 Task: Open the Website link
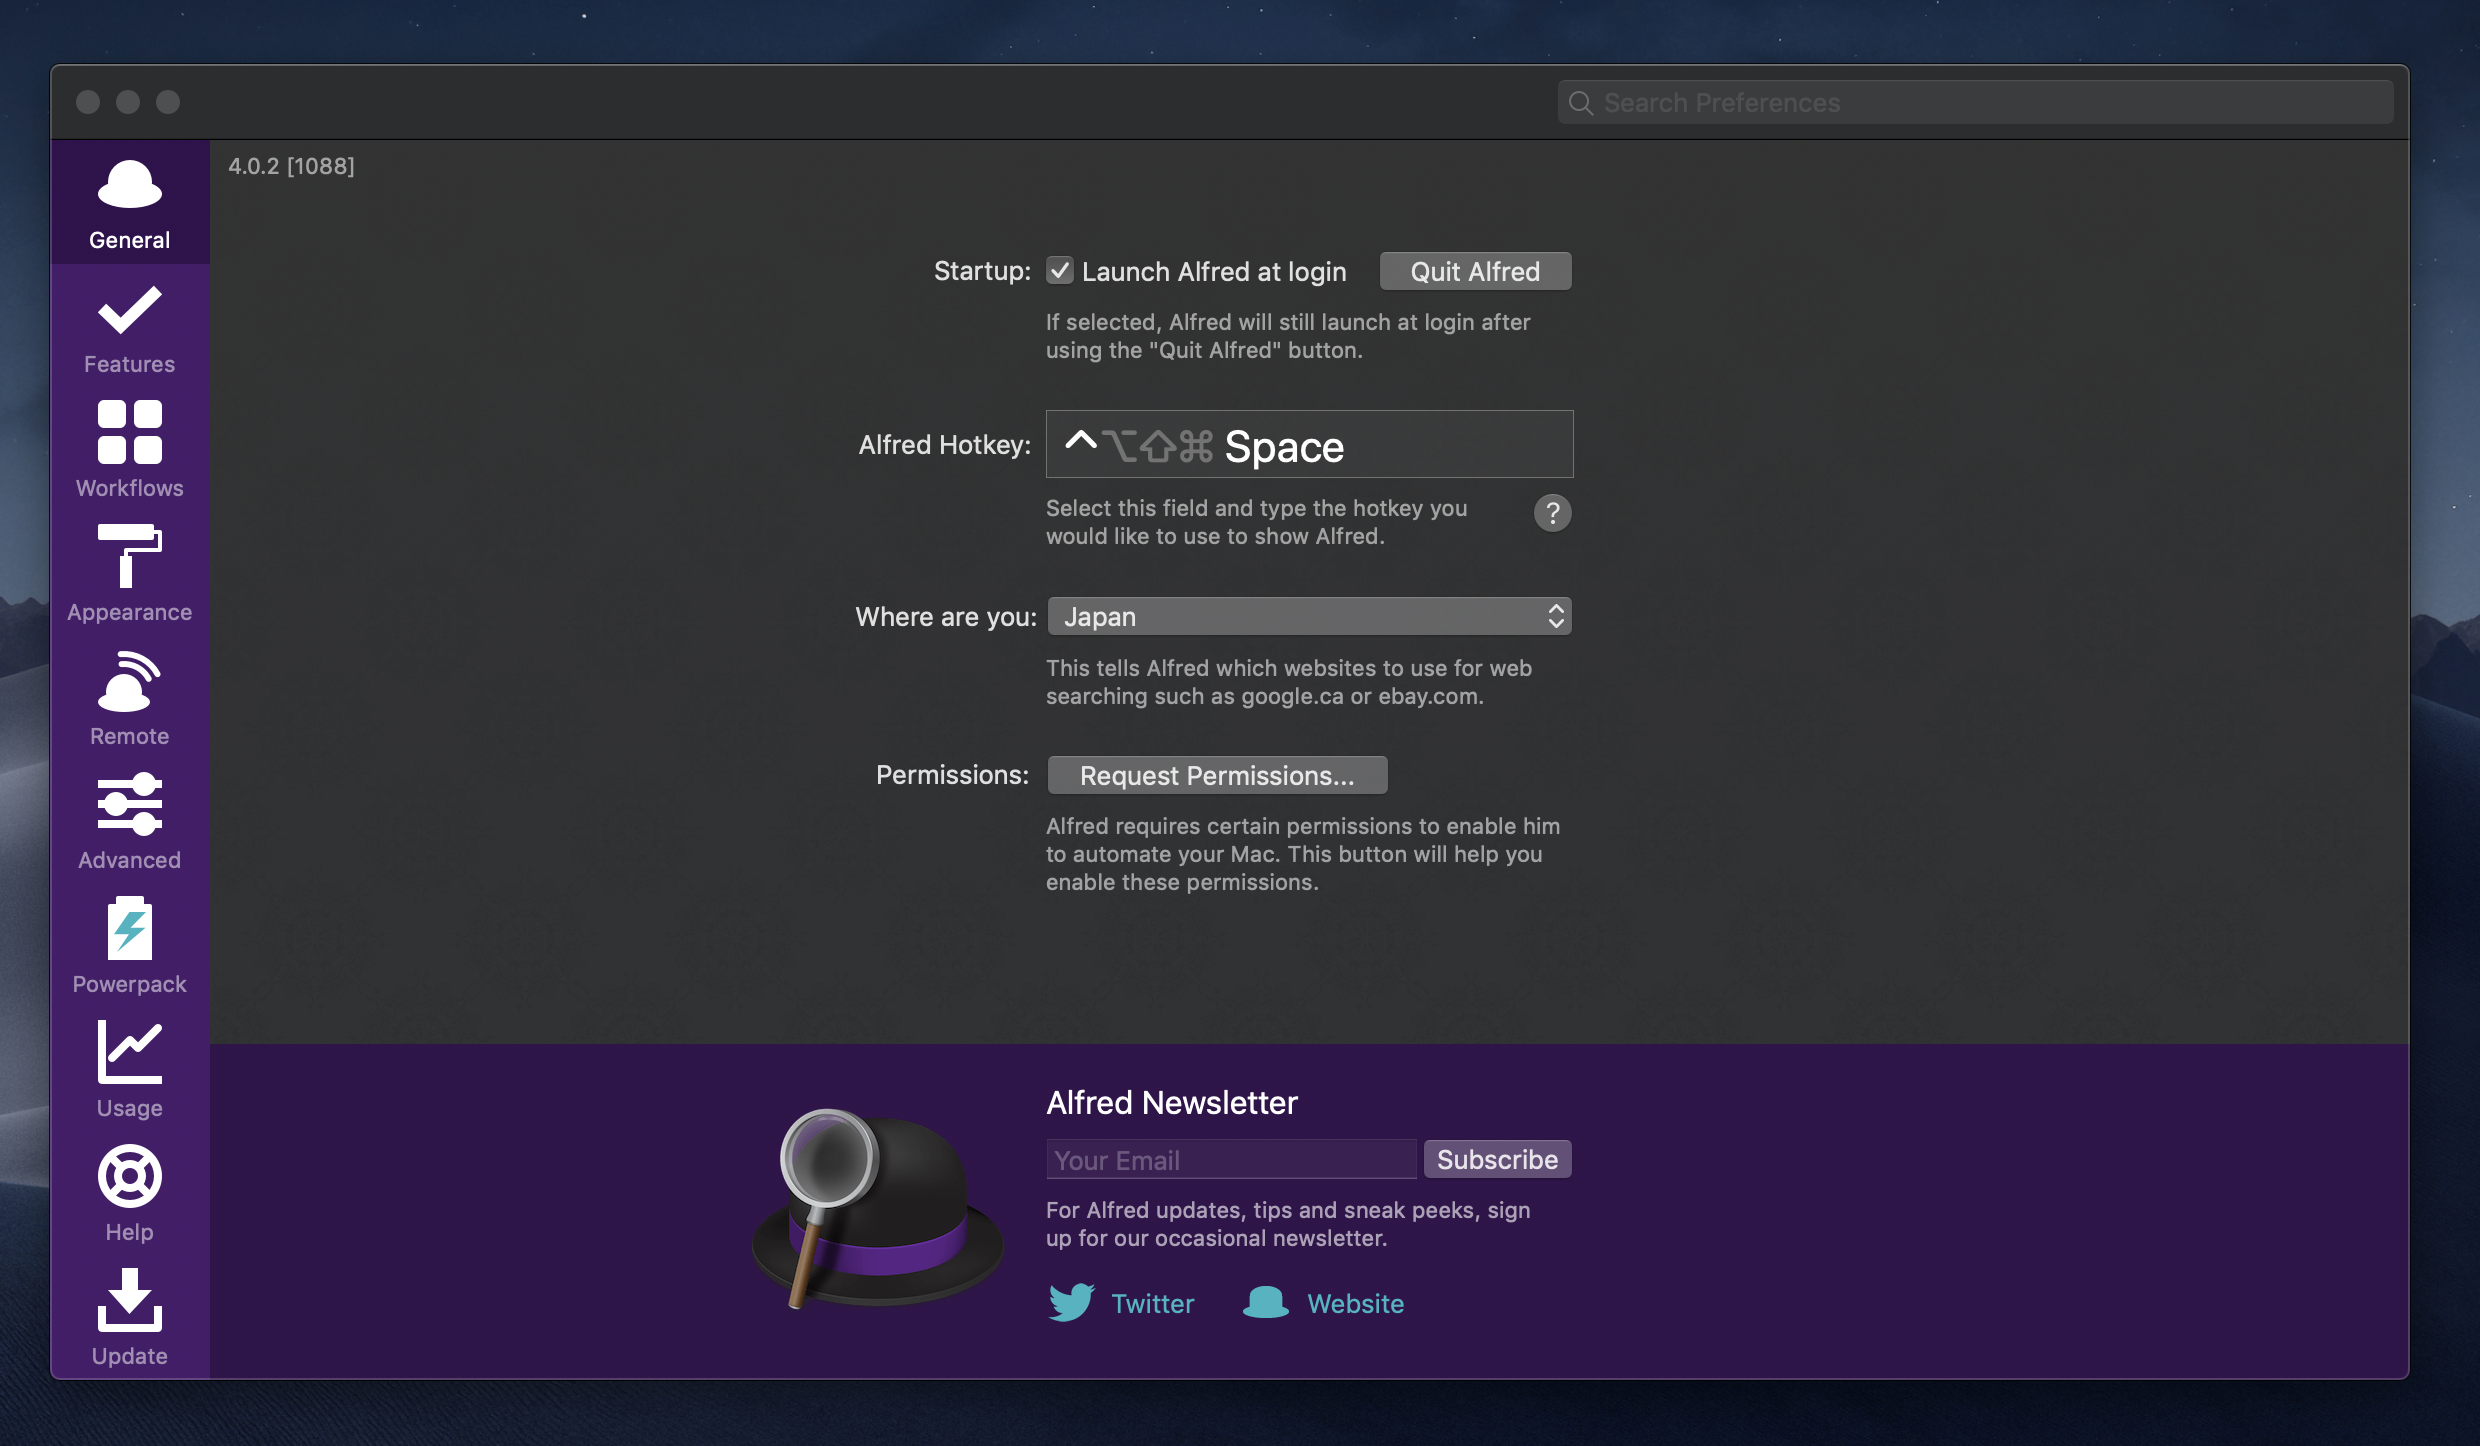coord(1355,1304)
